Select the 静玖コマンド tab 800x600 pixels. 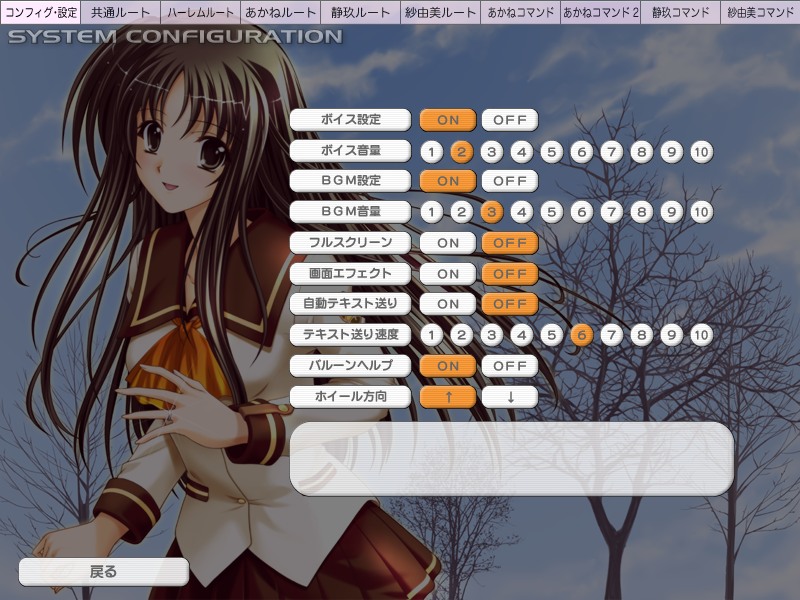pos(681,12)
